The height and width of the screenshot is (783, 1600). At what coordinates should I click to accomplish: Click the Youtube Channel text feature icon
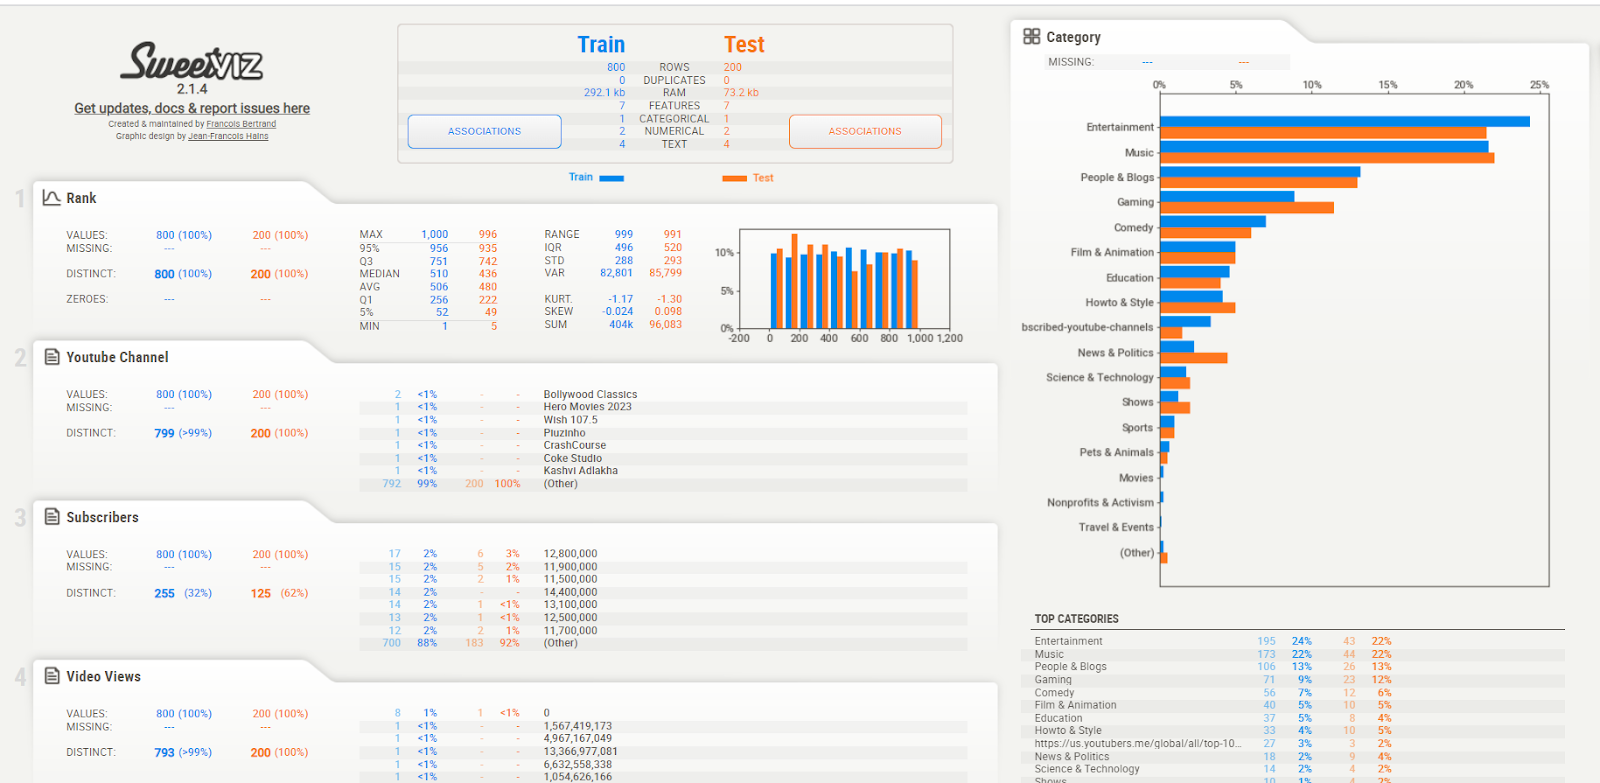point(52,357)
